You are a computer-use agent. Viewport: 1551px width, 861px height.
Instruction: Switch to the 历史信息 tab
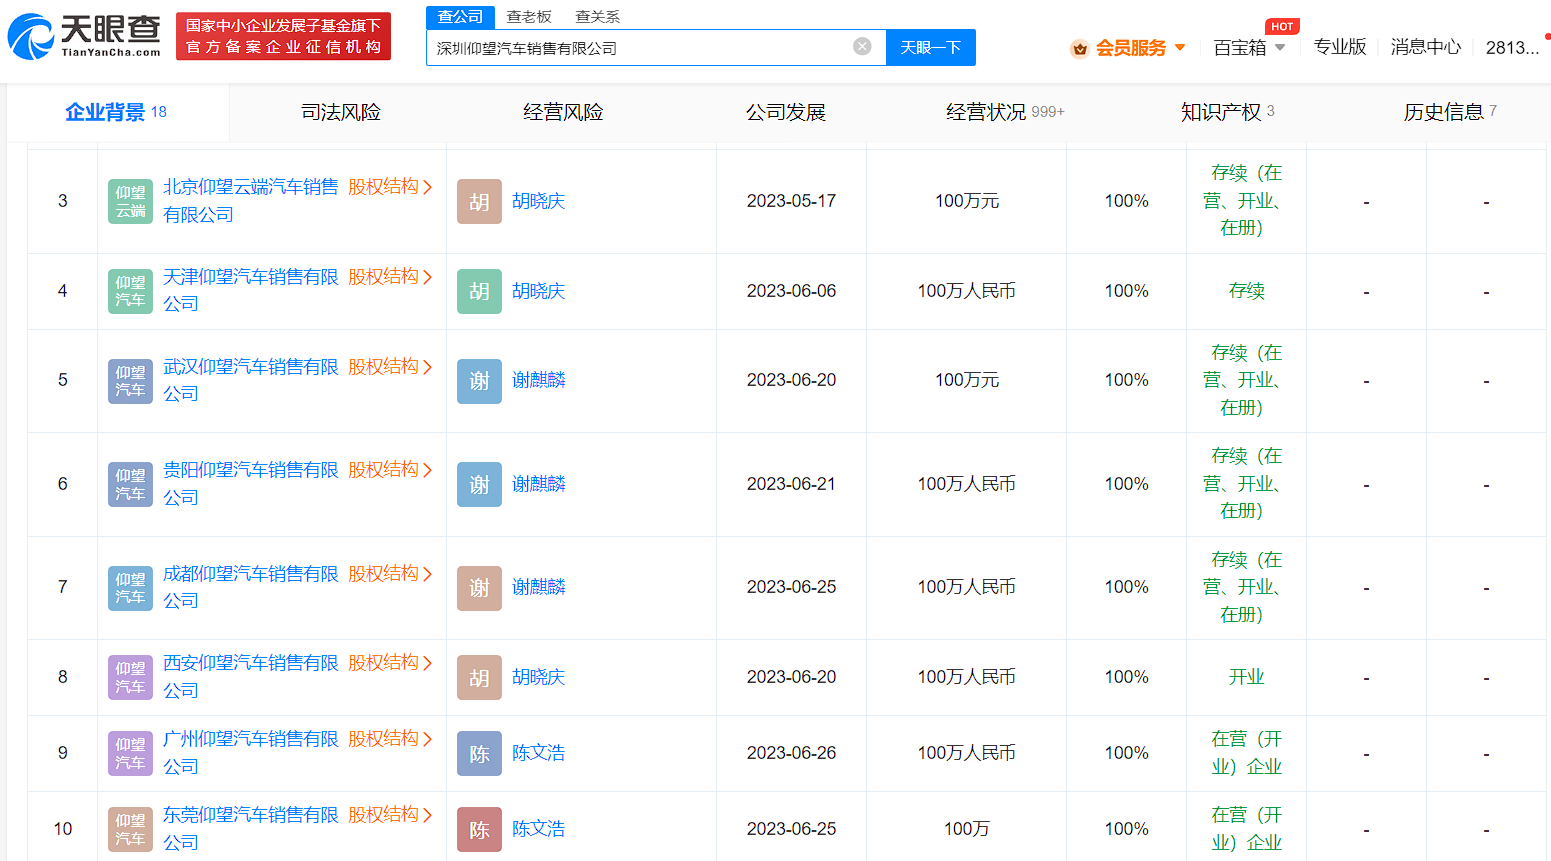click(1449, 112)
